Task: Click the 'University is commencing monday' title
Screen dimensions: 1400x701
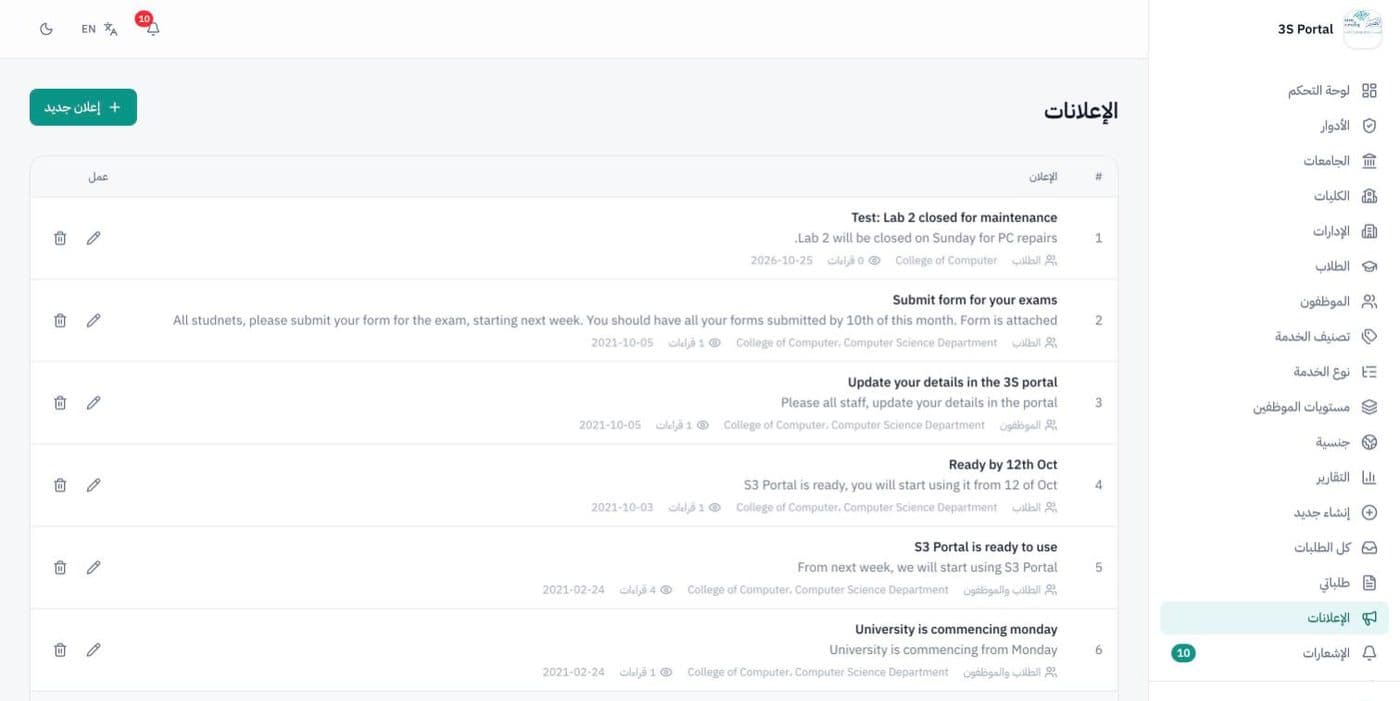Action: tap(956, 629)
